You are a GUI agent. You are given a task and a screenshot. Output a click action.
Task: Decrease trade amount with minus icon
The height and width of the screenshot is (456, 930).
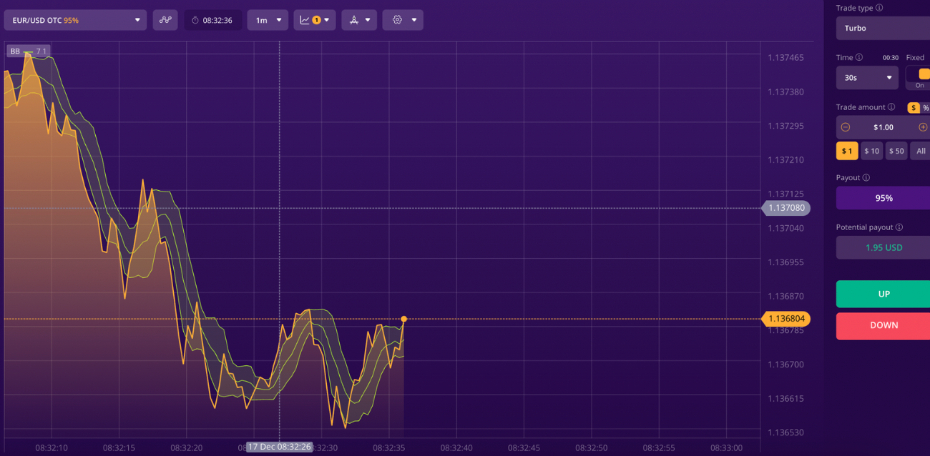click(x=846, y=127)
